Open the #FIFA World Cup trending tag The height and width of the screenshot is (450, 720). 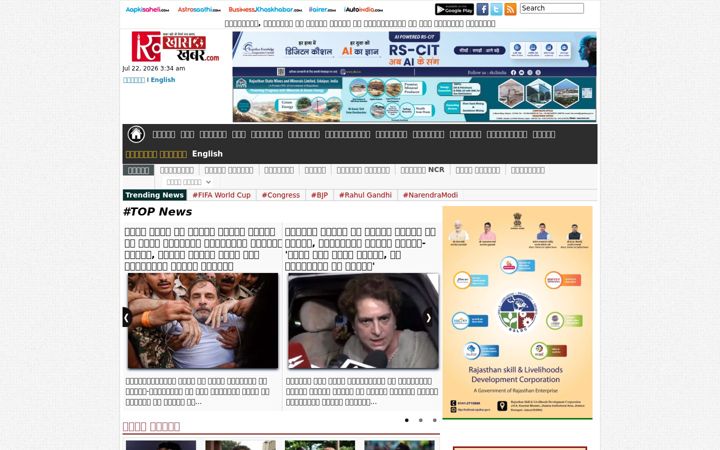pos(221,195)
